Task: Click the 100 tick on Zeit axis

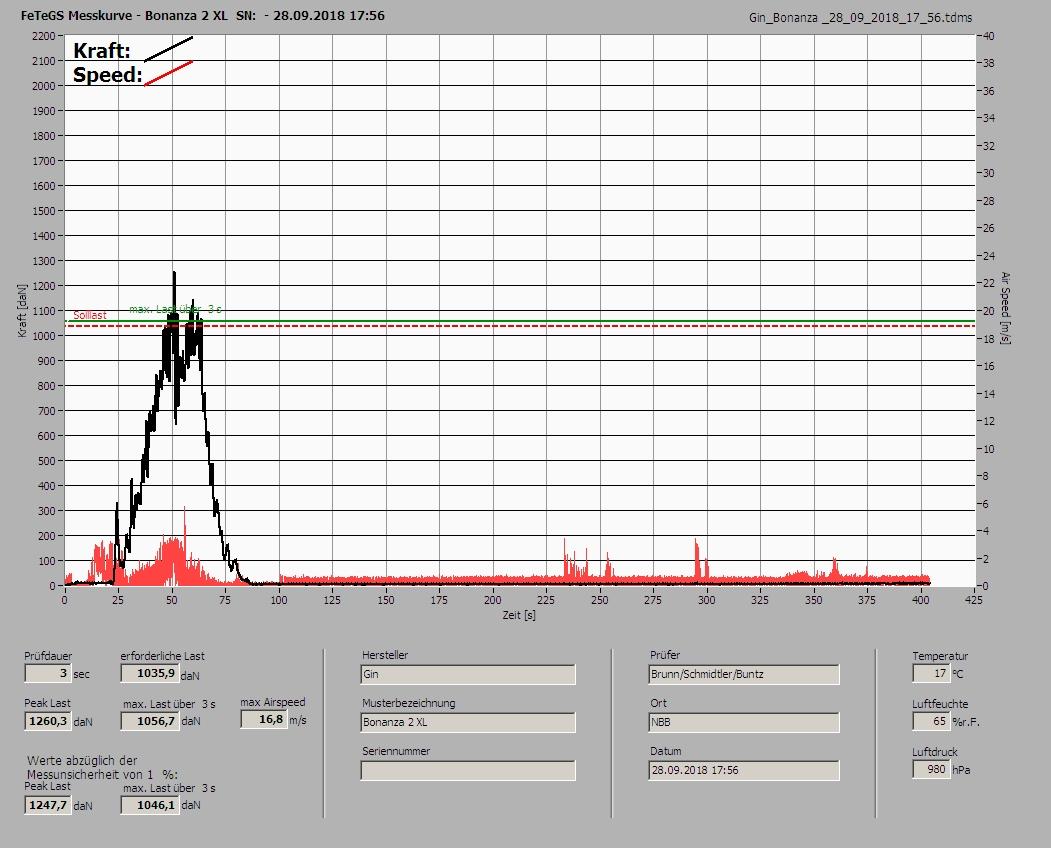Action: click(x=279, y=600)
